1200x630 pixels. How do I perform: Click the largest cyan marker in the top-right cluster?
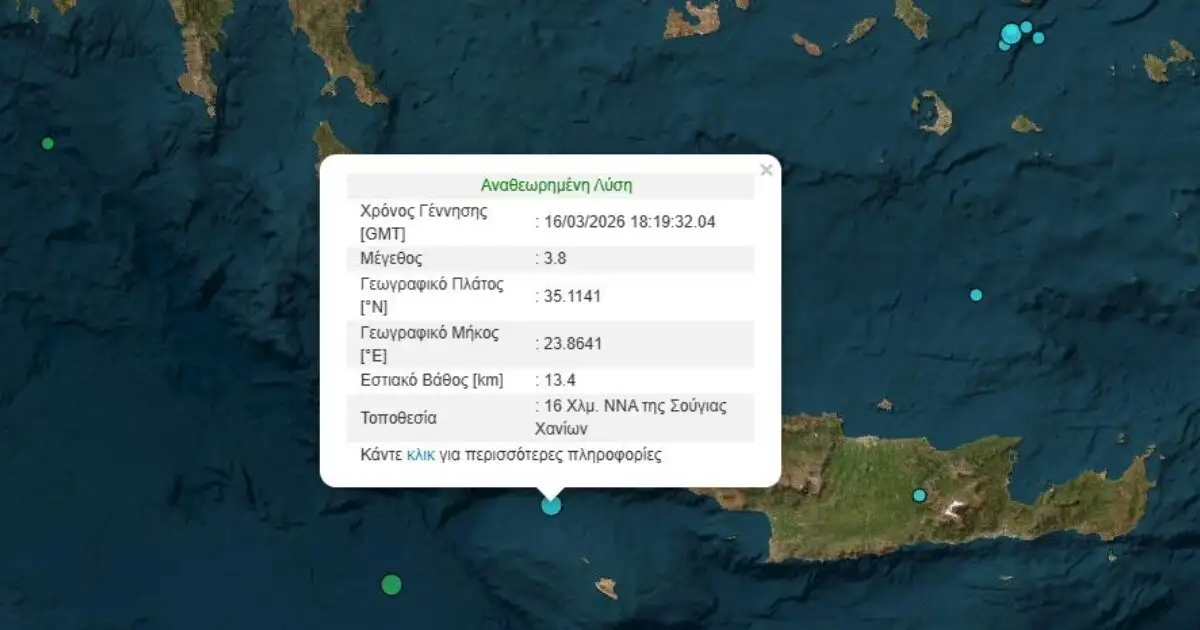(x=1011, y=35)
